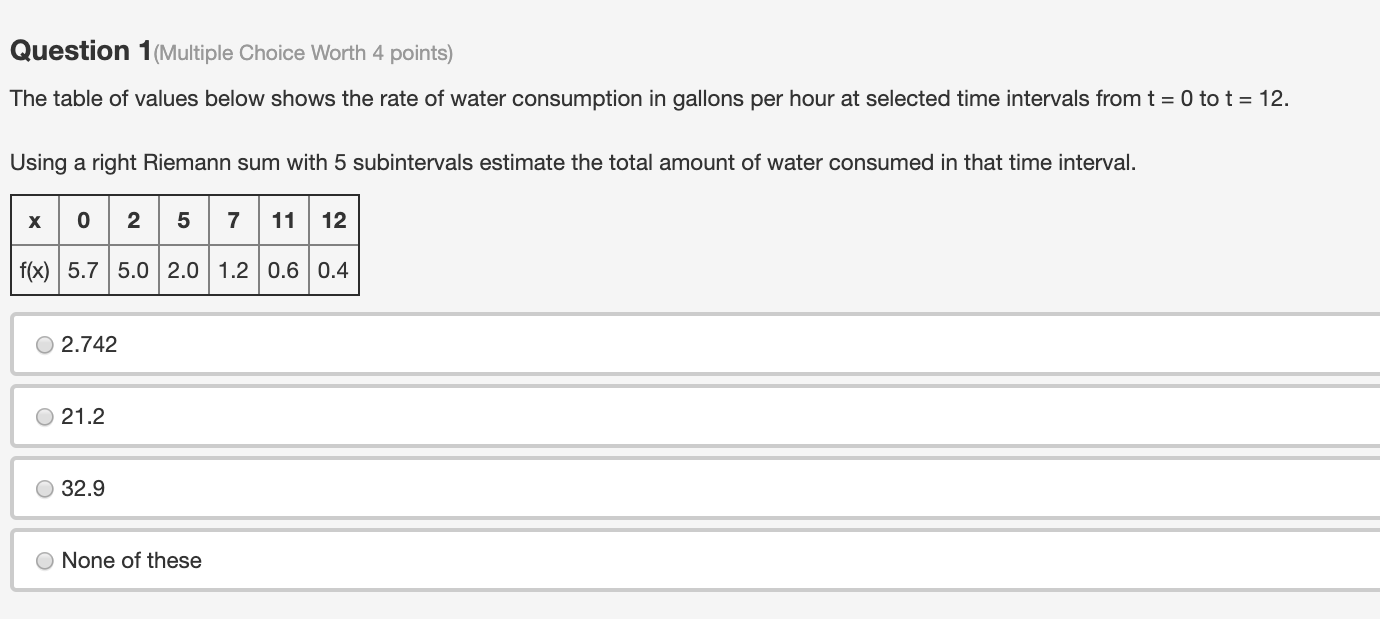Viewport: 1380px width, 619px height.
Task: Click the f(x) row label cell
Action: [34, 270]
